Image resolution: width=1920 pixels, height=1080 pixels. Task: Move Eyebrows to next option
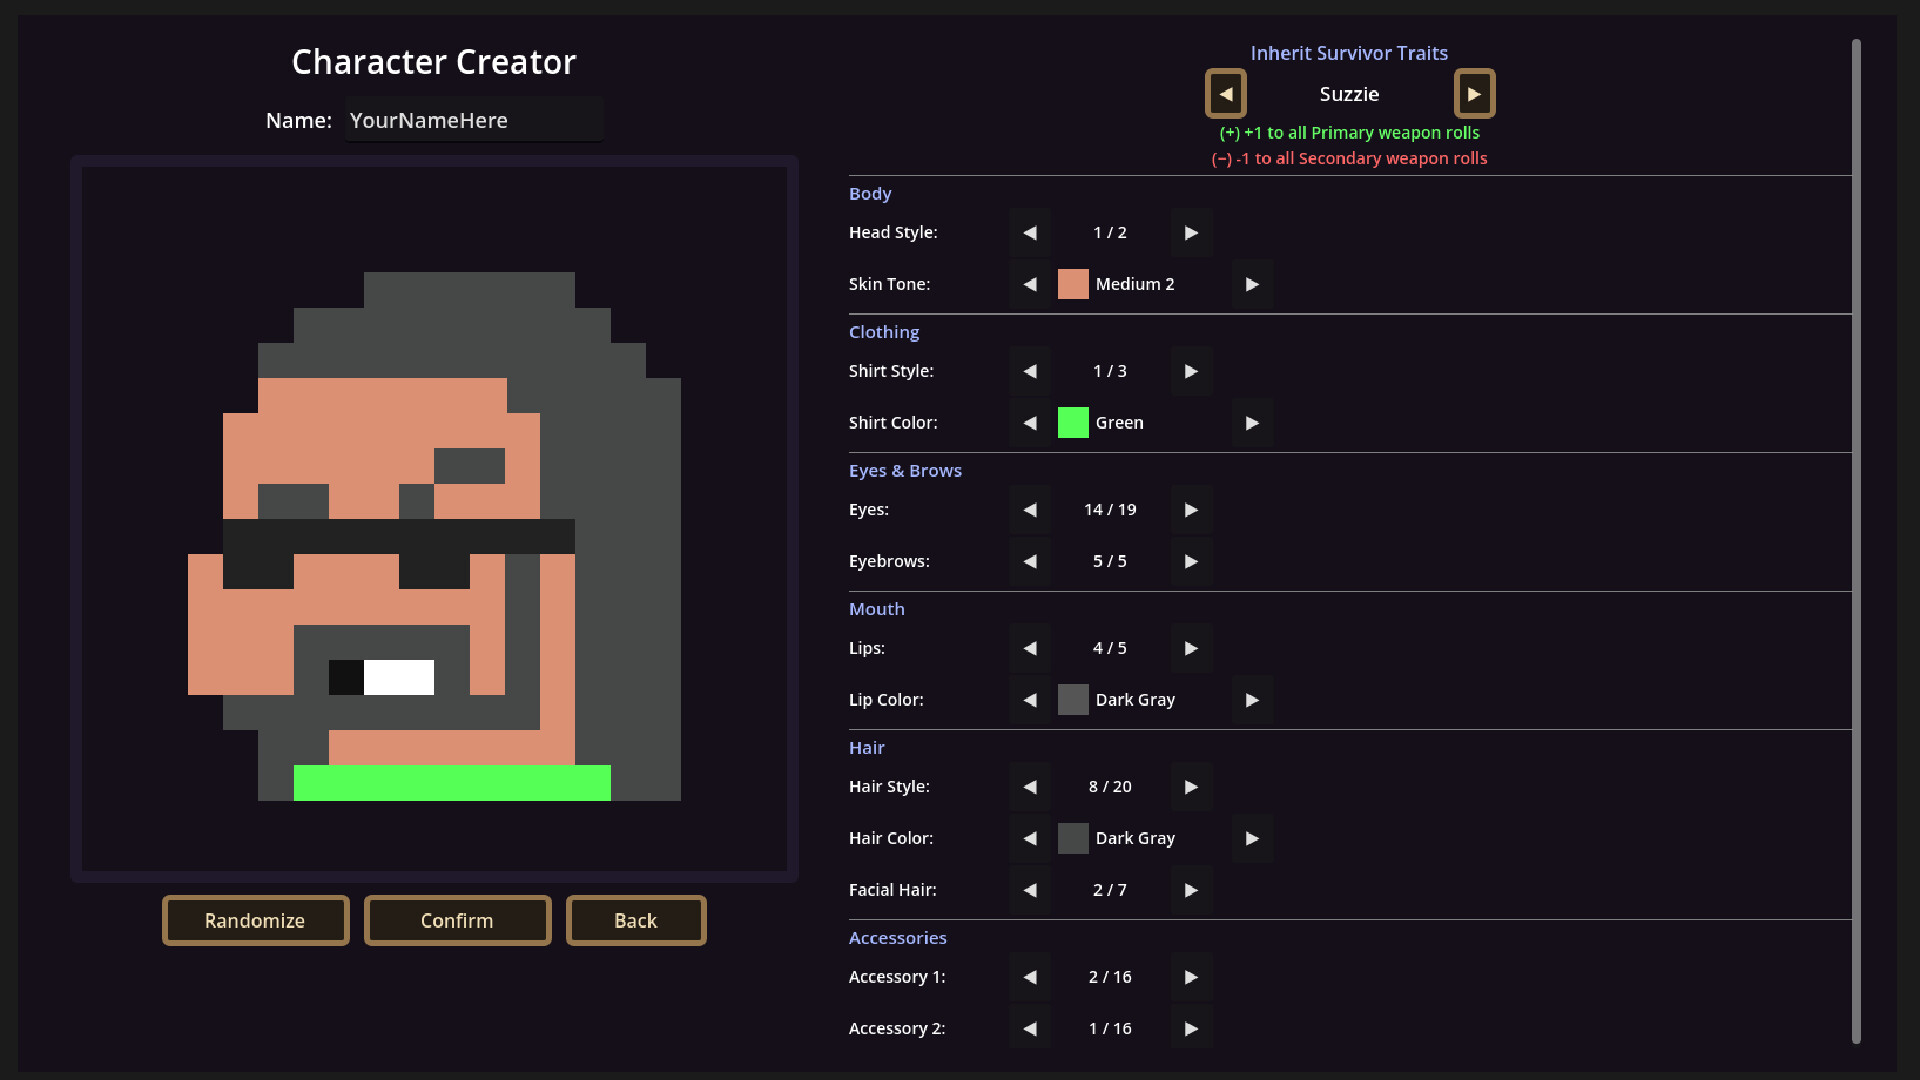(x=1191, y=562)
